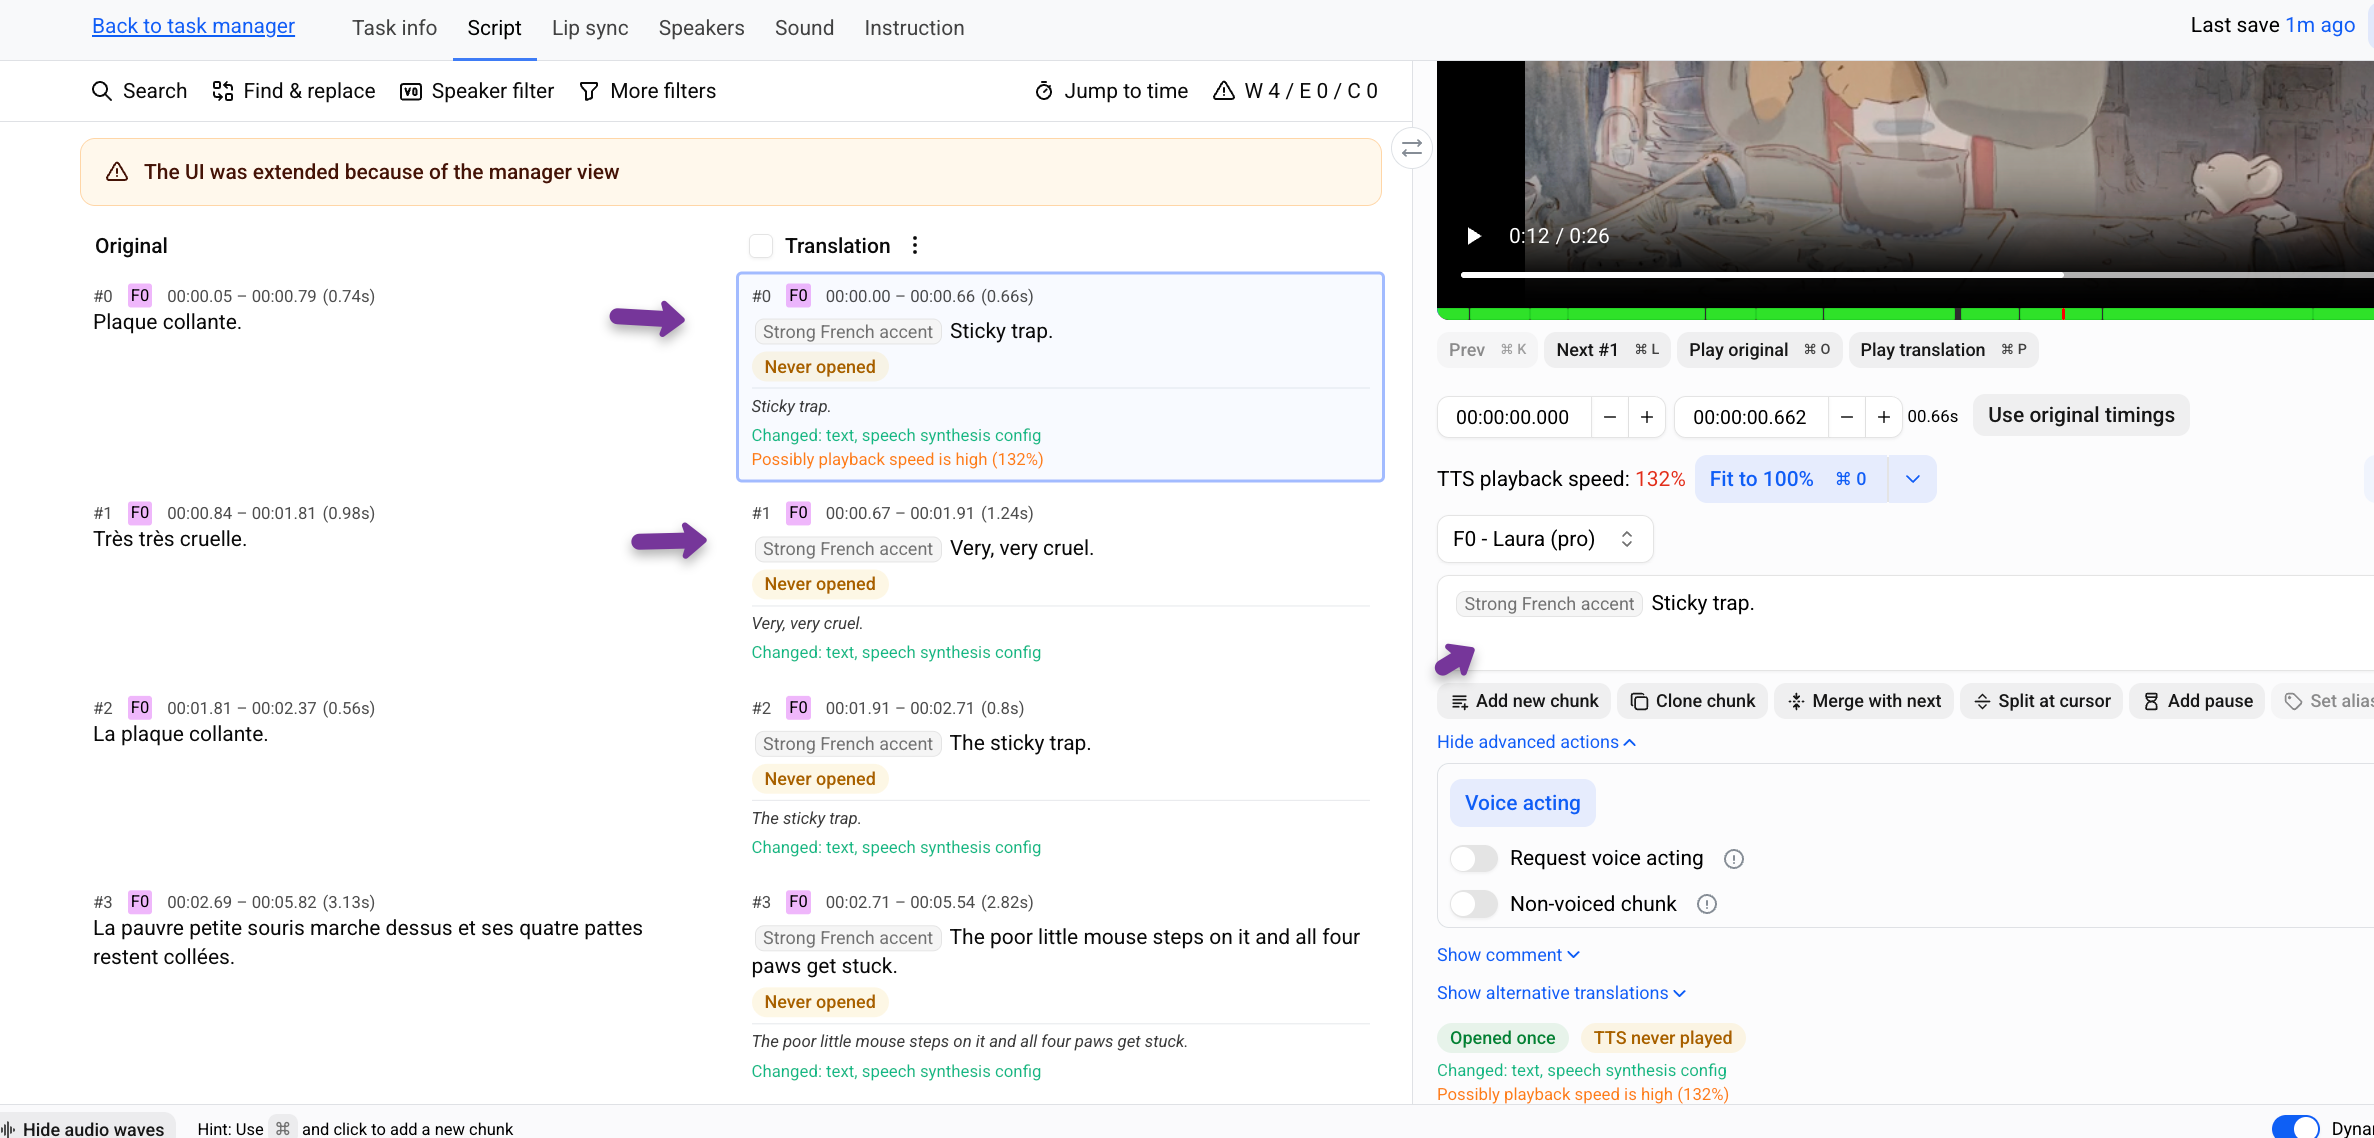The image size is (2374, 1138).
Task: Click F0 speaker badge on original chunk #0
Action: pos(140,295)
